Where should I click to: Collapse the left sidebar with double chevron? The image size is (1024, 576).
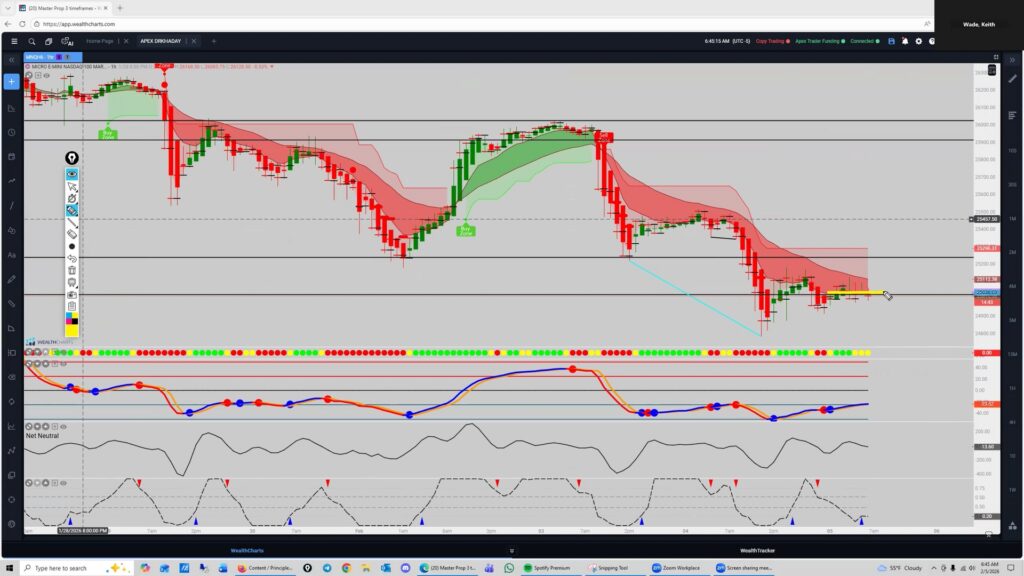pyautogui.click(x=11, y=59)
